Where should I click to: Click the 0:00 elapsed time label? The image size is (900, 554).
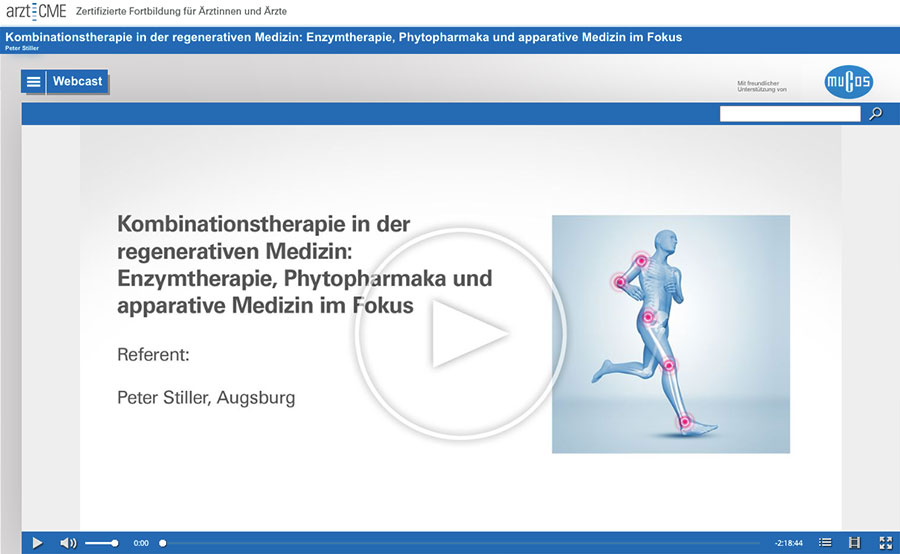(141, 543)
